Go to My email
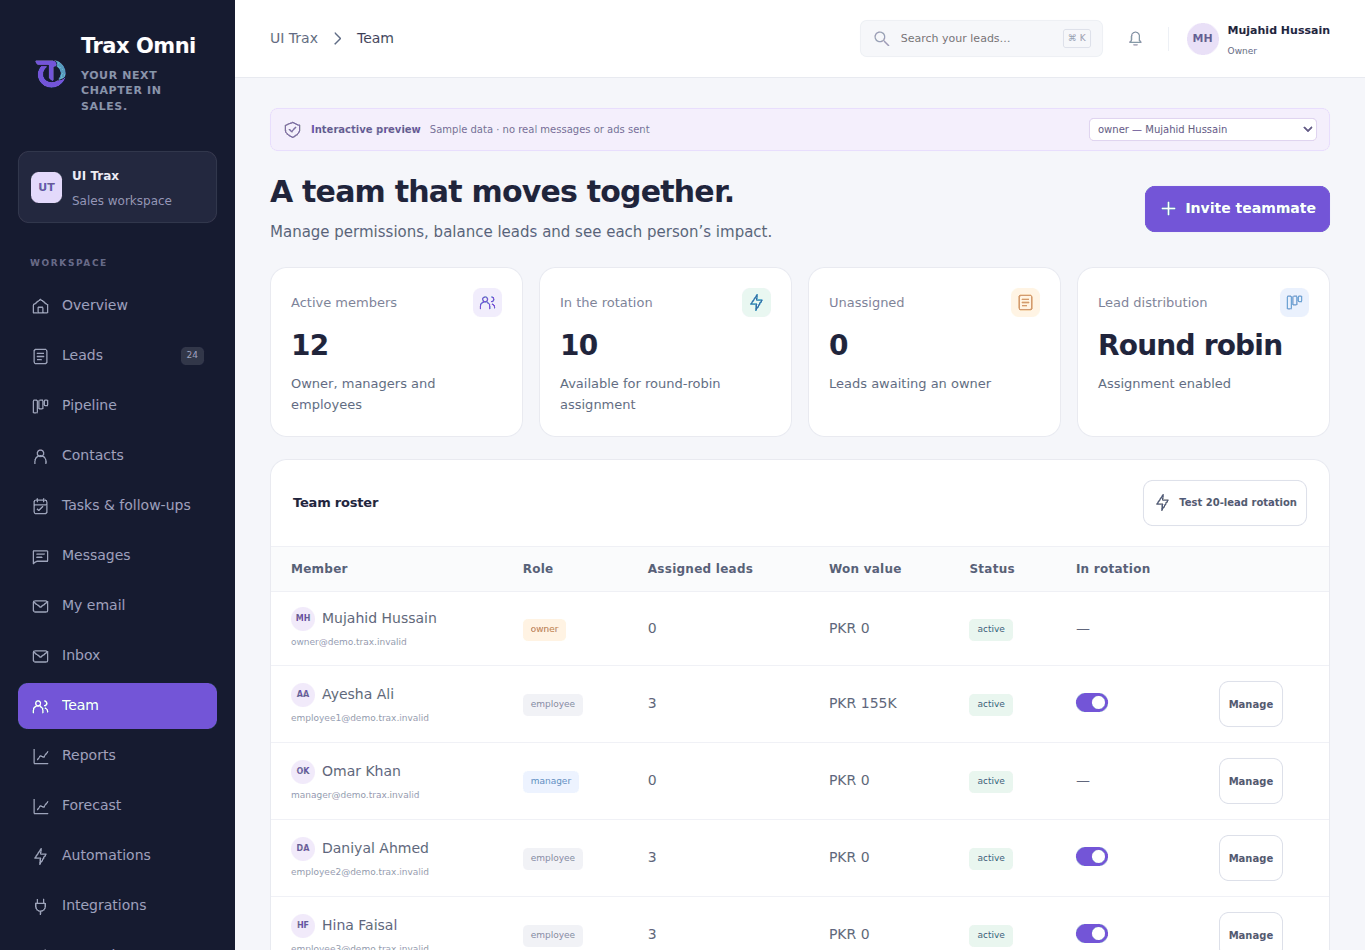This screenshot has height=950, width=1365. [x=117, y=606]
